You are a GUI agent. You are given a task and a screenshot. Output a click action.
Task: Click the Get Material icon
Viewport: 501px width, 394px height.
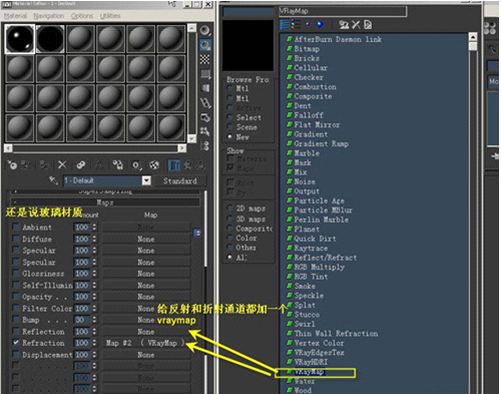(12, 165)
